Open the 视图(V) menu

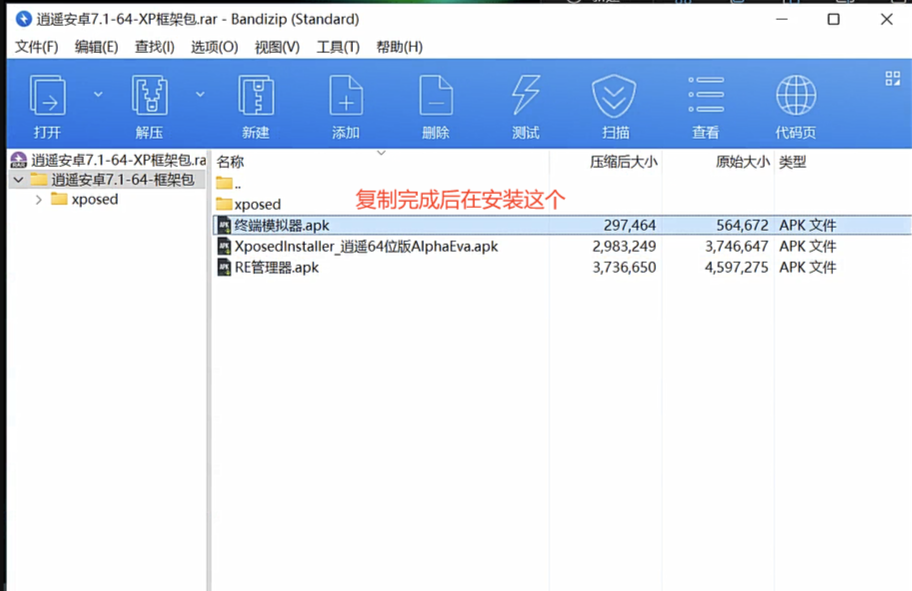pos(277,47)
